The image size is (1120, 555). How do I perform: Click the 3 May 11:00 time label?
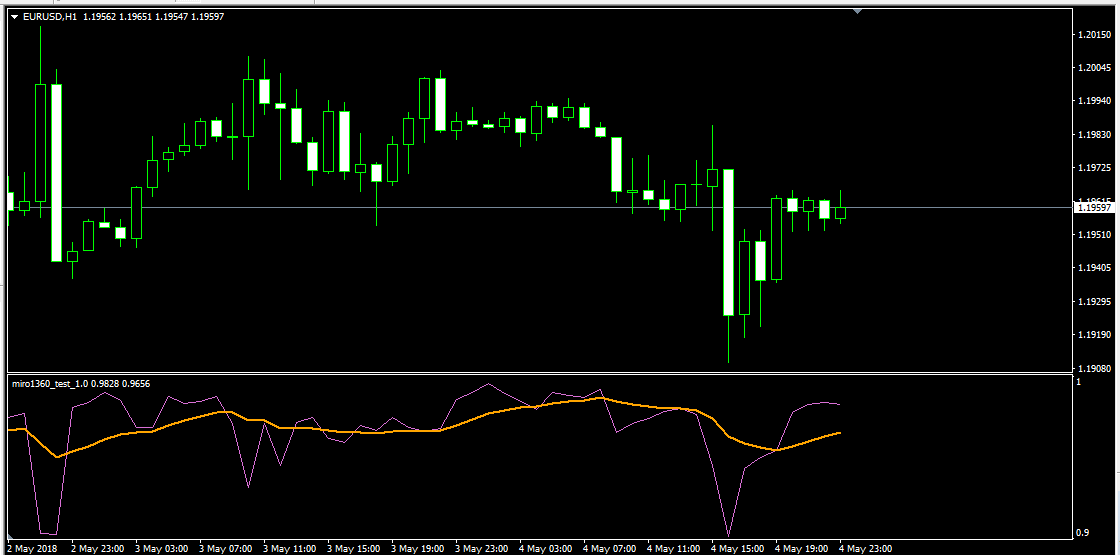click(291, 549)
